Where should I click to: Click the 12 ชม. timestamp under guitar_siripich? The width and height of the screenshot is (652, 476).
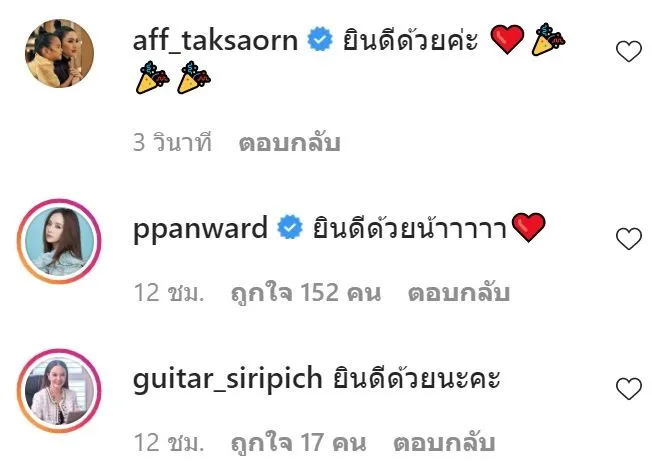(169, 443)
